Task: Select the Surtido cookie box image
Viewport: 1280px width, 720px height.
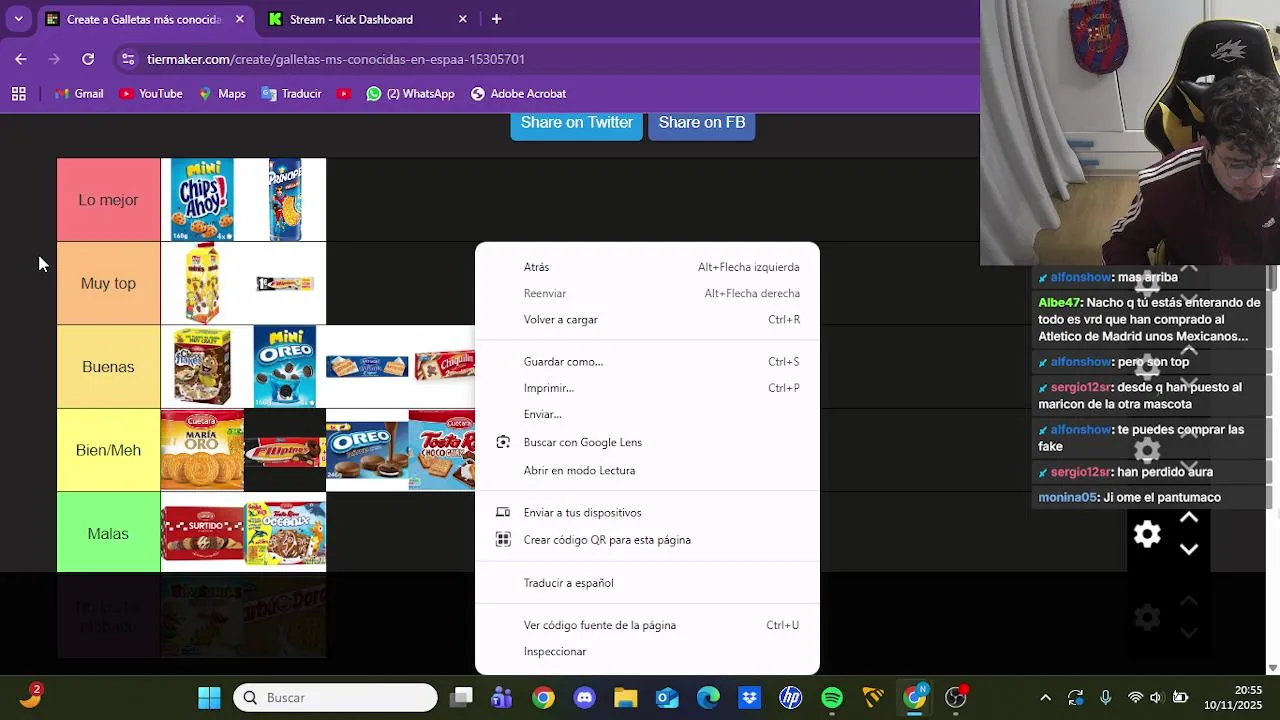Action: point(202,534)
